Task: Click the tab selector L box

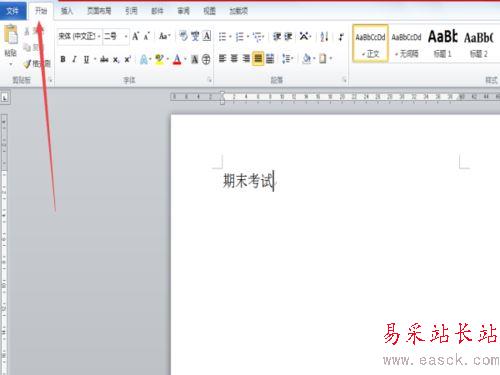Action: point(5,98)
